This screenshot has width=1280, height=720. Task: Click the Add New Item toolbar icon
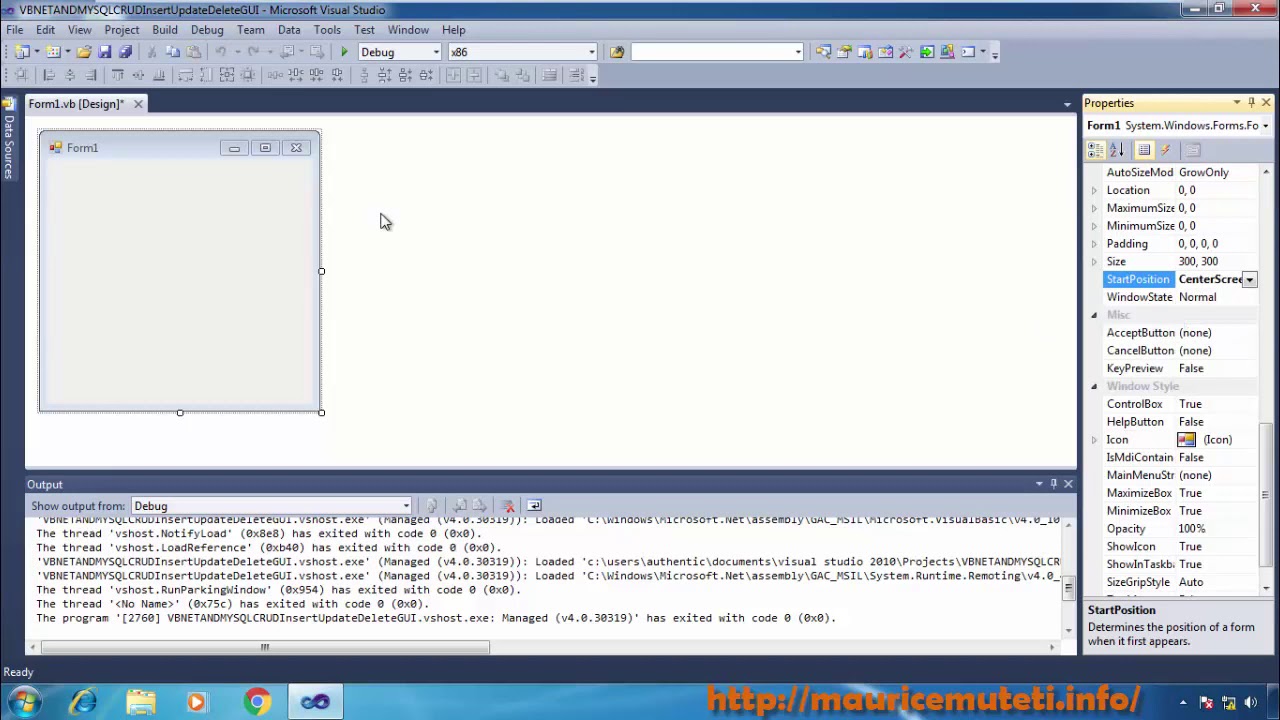coord(55,52)
